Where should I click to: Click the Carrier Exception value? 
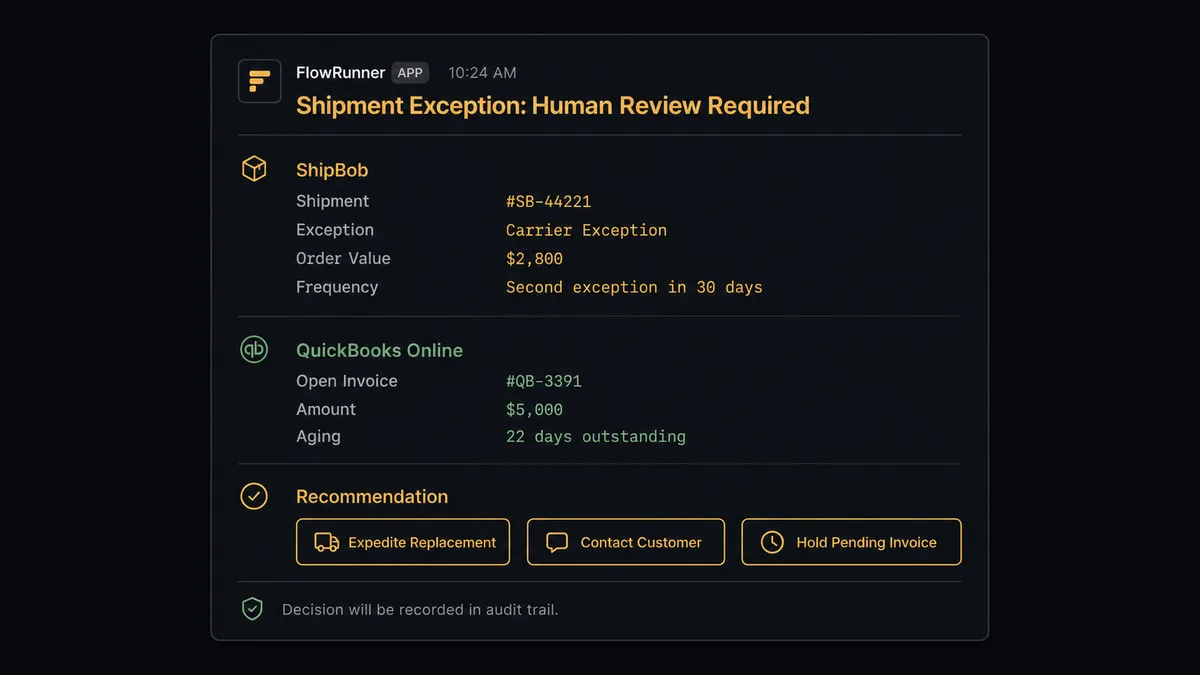(x=586, y=230)
